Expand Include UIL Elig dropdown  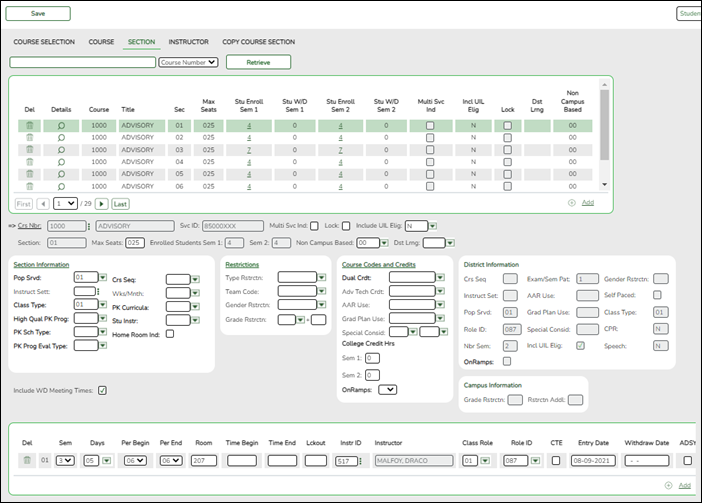(432, 226)
